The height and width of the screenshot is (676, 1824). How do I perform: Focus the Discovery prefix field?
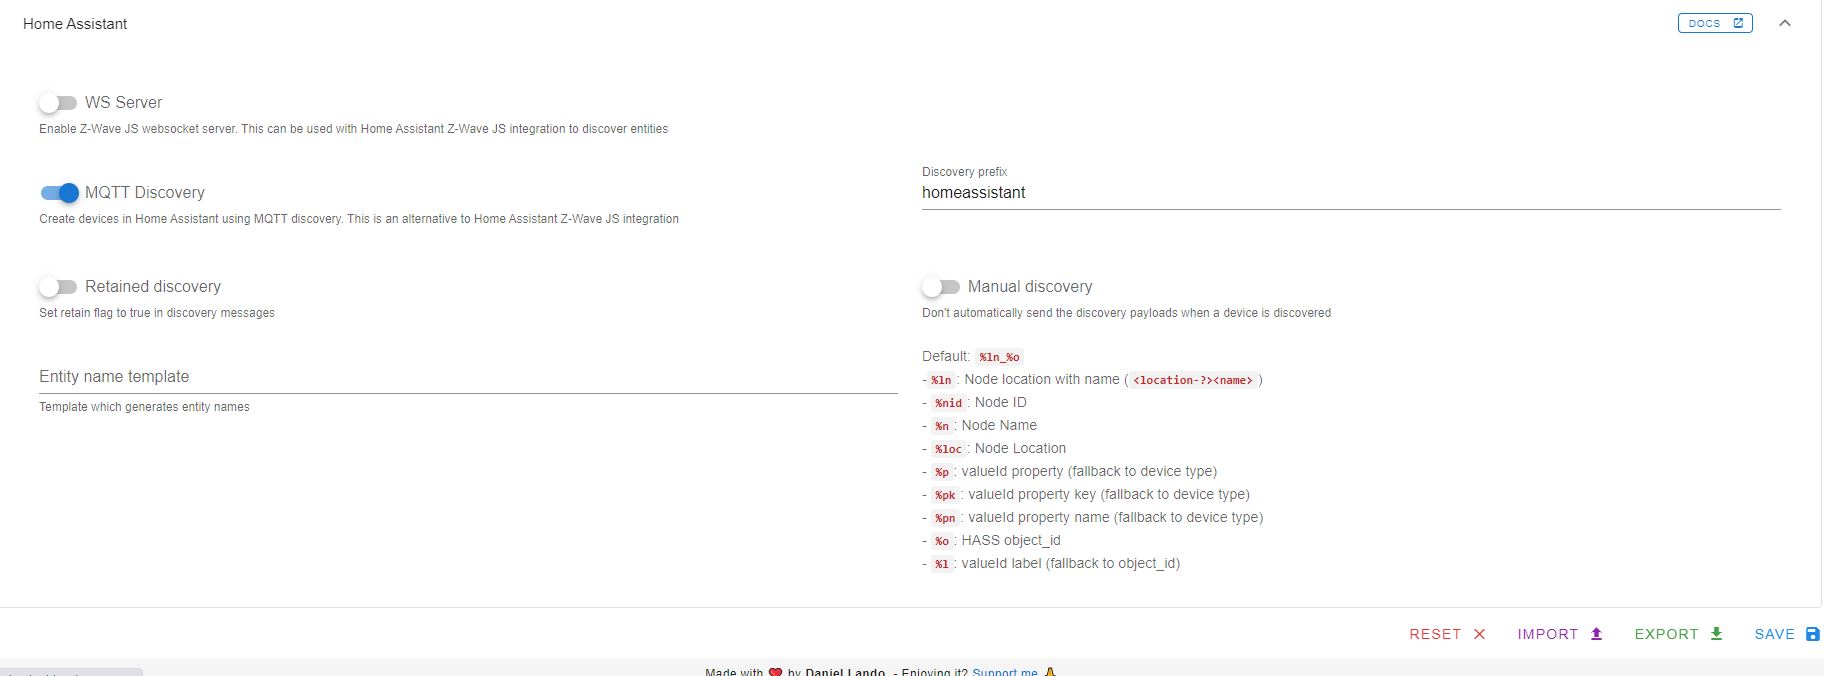pos(1351,193)
